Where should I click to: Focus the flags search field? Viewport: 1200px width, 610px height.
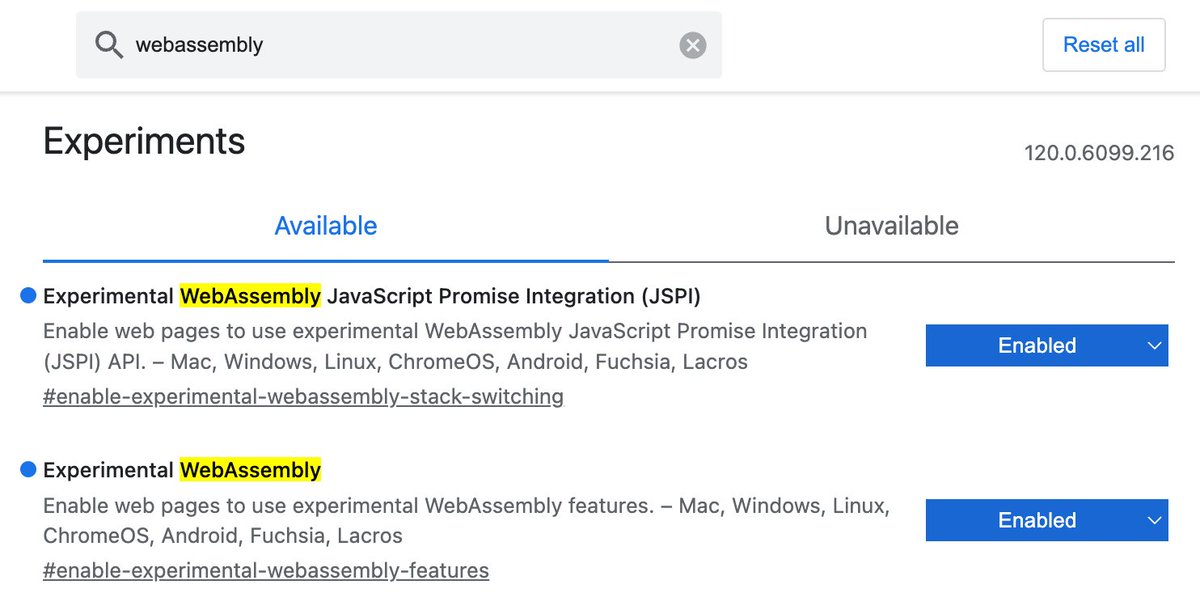click(400, 45)
